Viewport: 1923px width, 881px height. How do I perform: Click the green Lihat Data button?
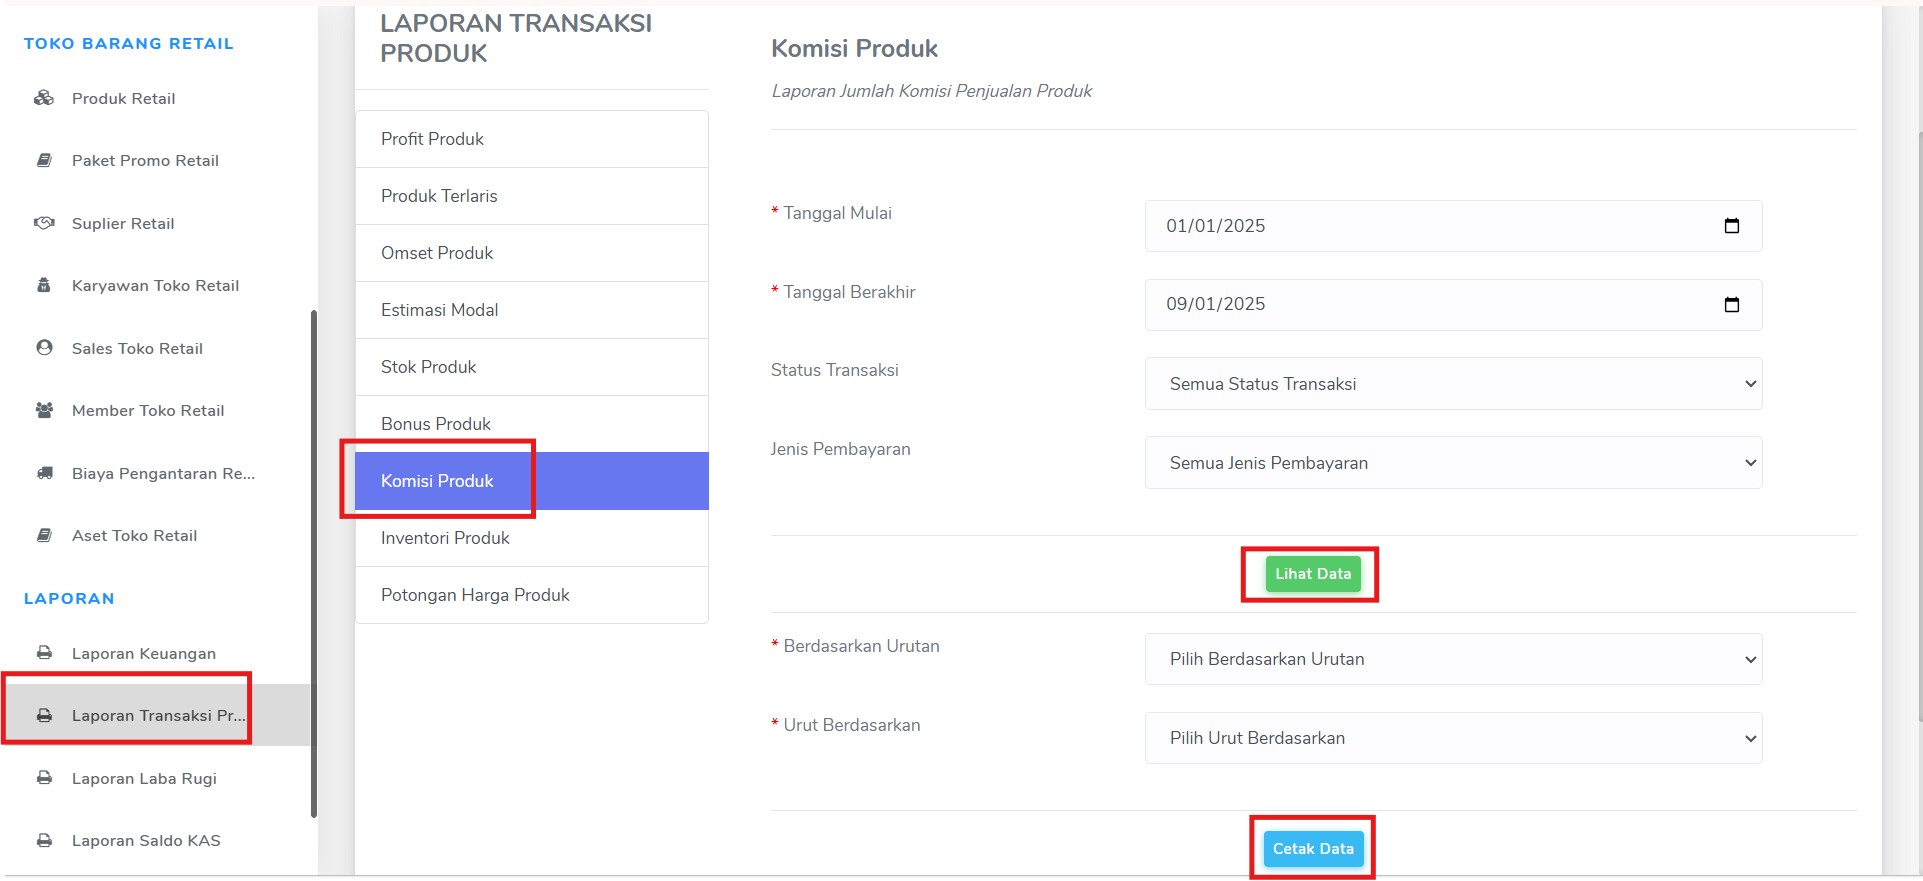point(1312,574)
